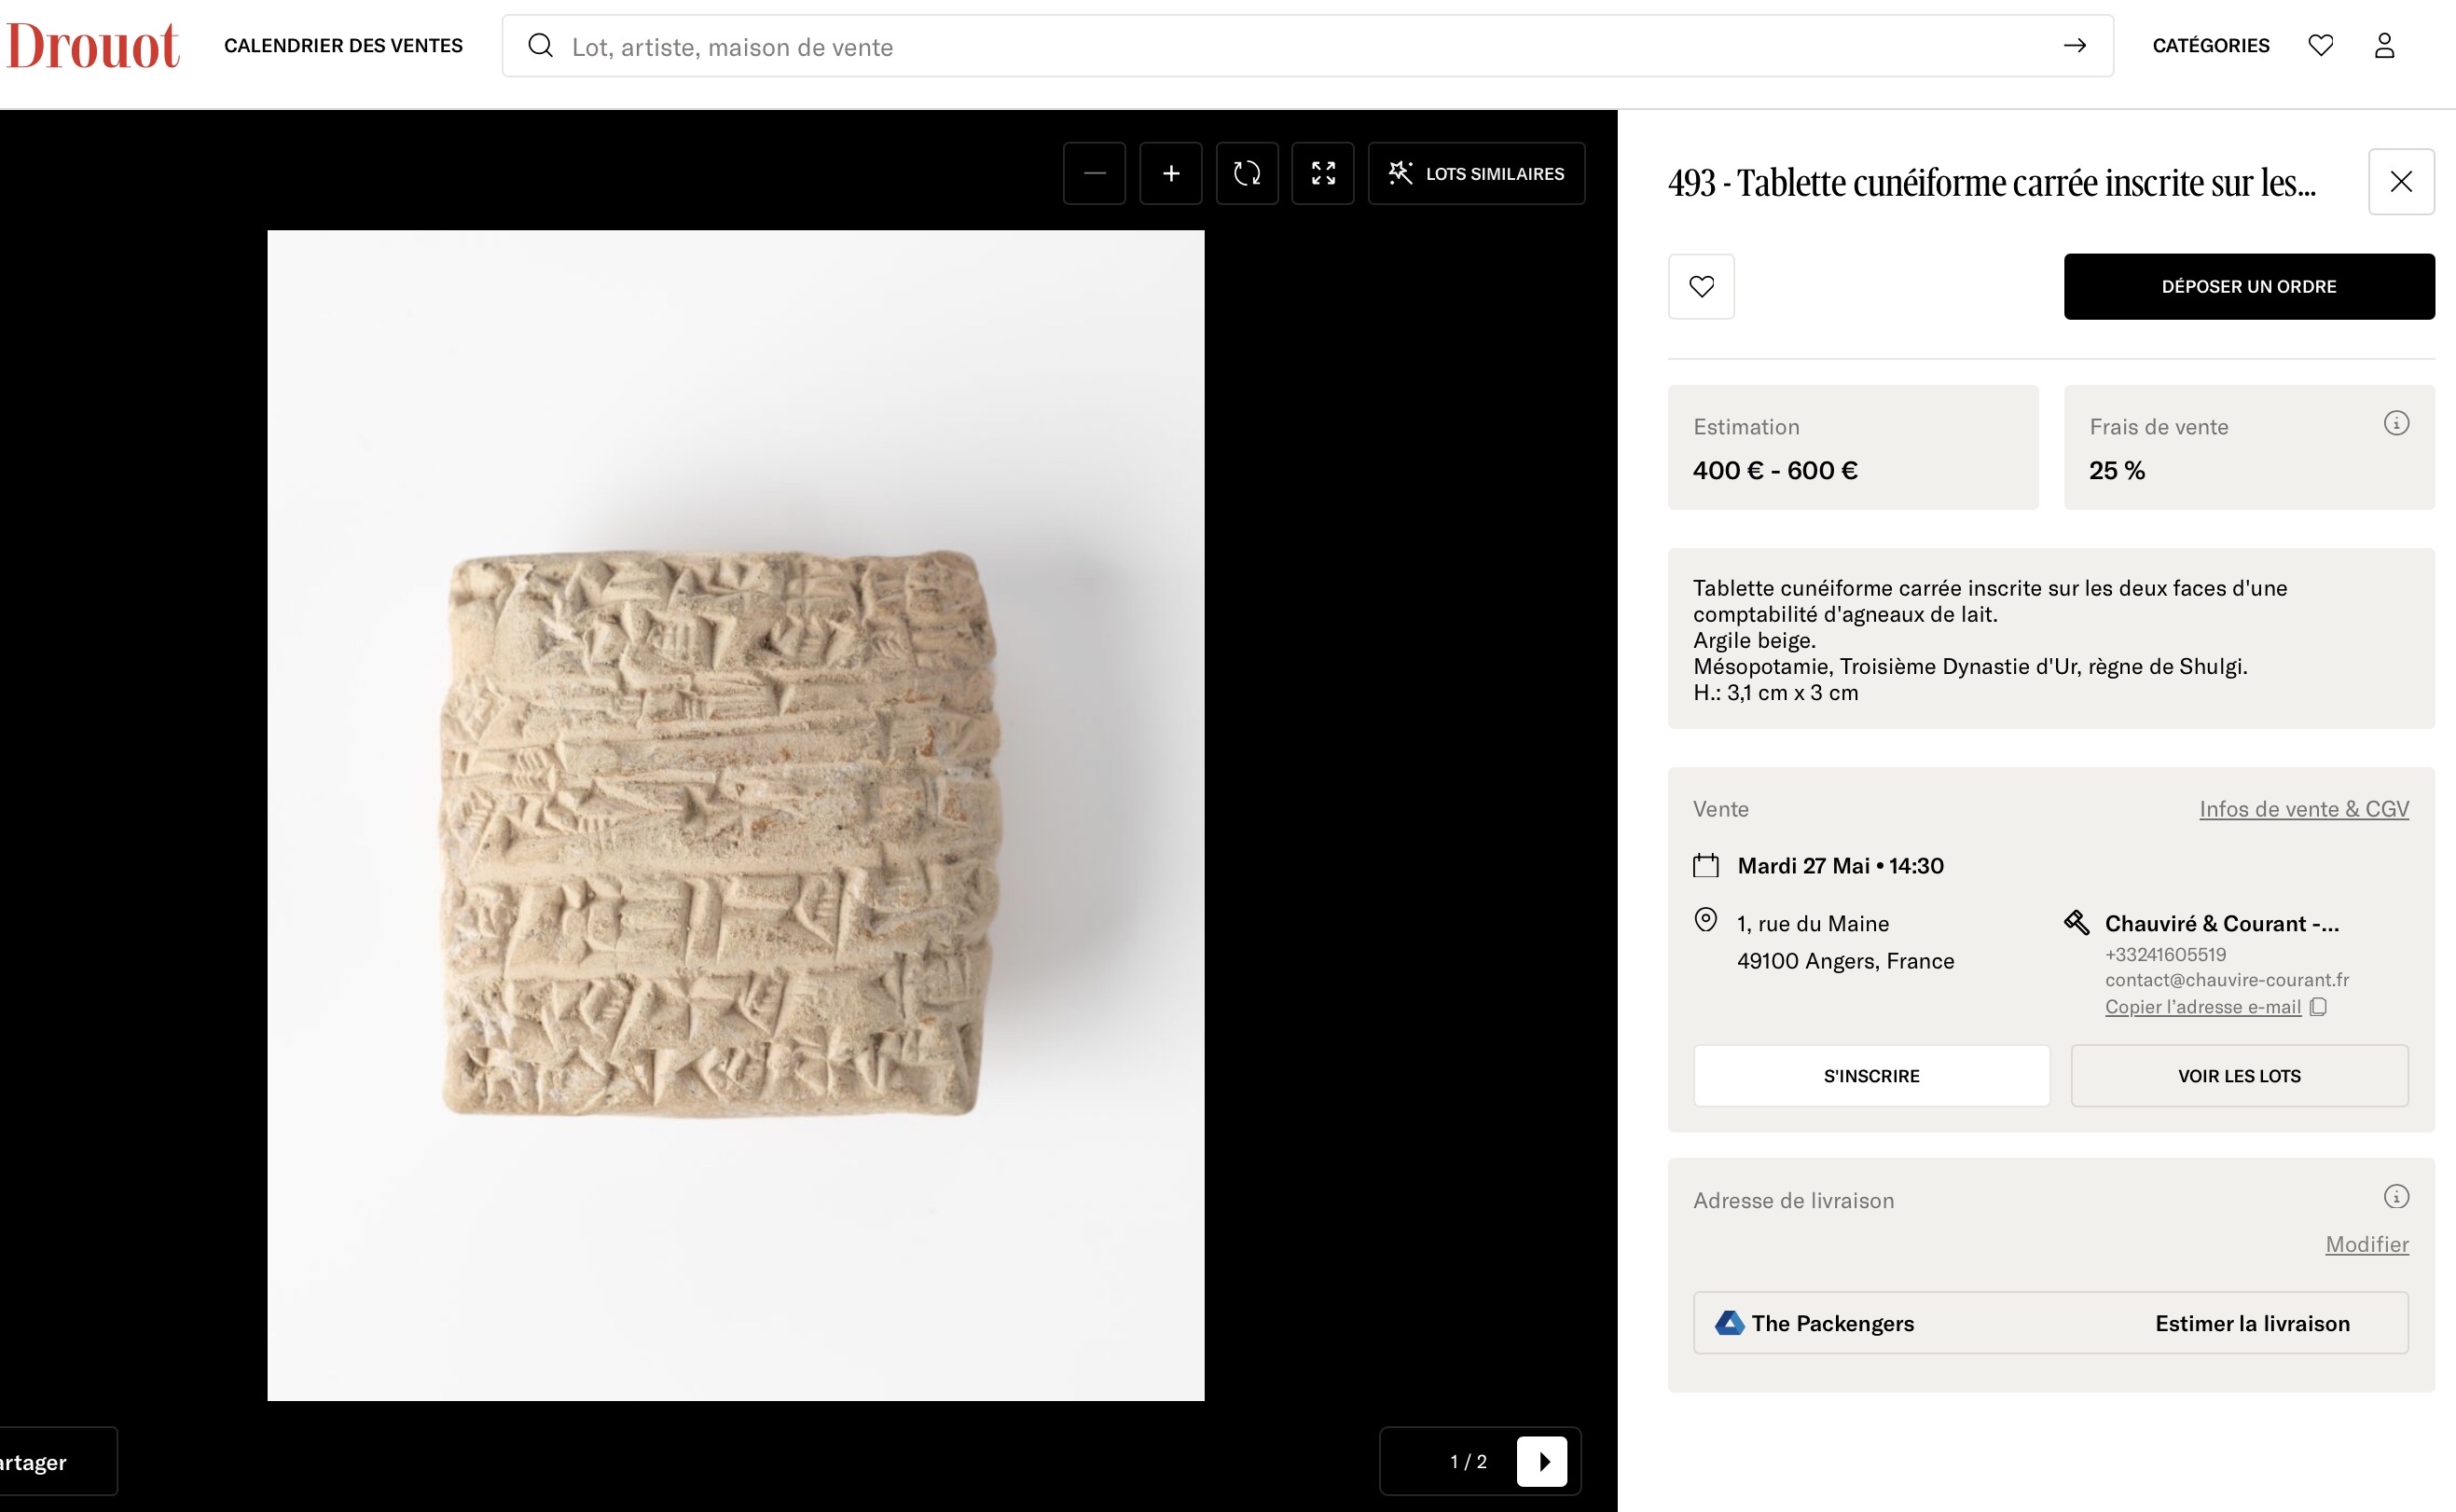Click the Déposer un ordre button
Screen dimensions: 2456x1512
tap(2248, 287)
